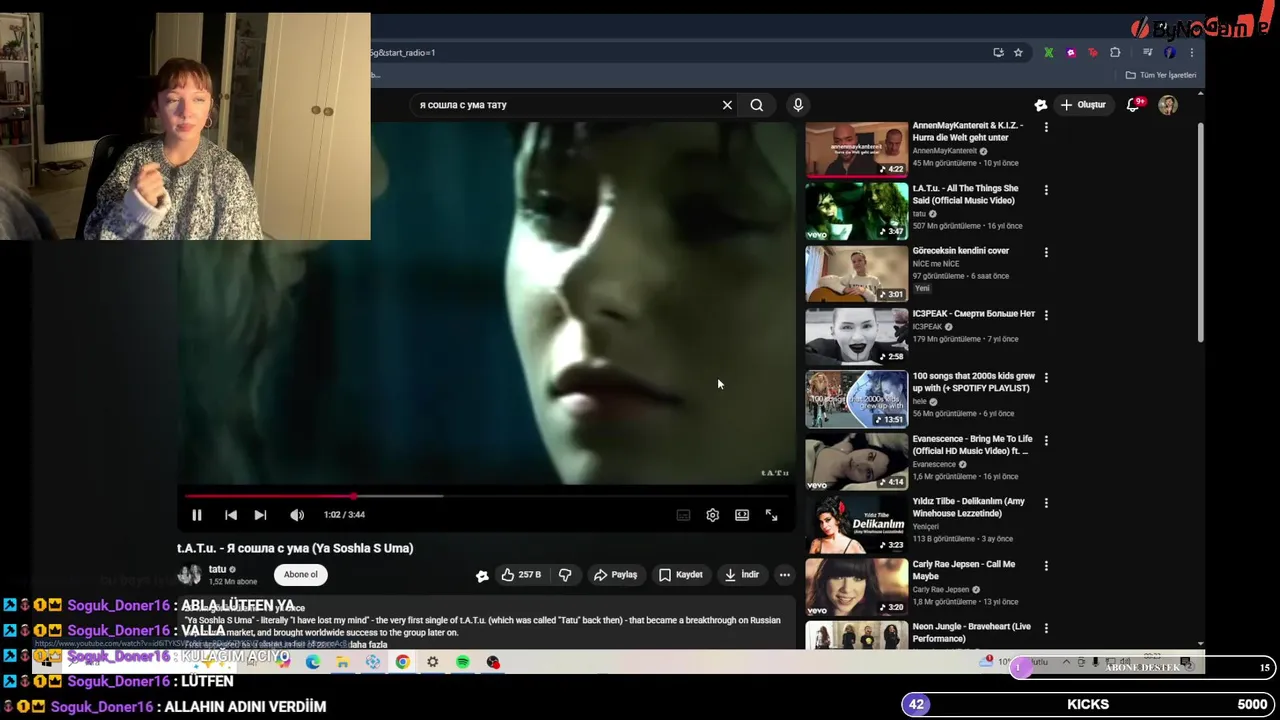1280x720 pixels.
Task: Open 'Yıldız Tilbe - Delikanlım' video title
Action: [x=968, y=507]
